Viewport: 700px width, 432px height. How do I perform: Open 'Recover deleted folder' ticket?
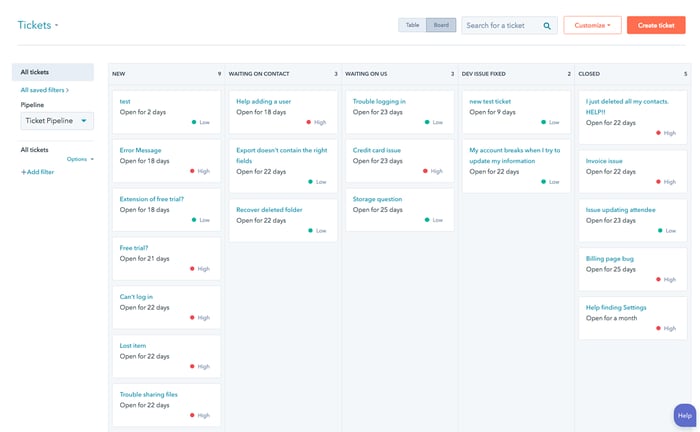click(269, 210)
